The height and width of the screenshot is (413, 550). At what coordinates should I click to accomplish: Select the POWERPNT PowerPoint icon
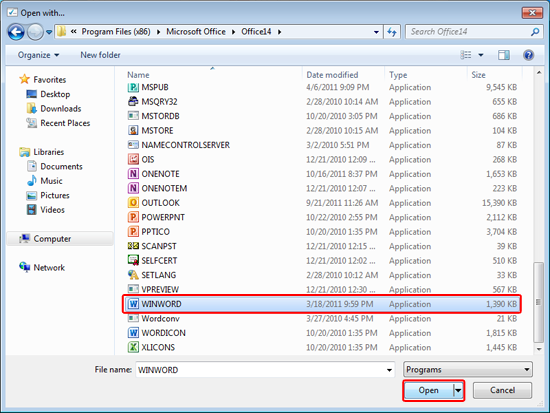tap(133, 217)
